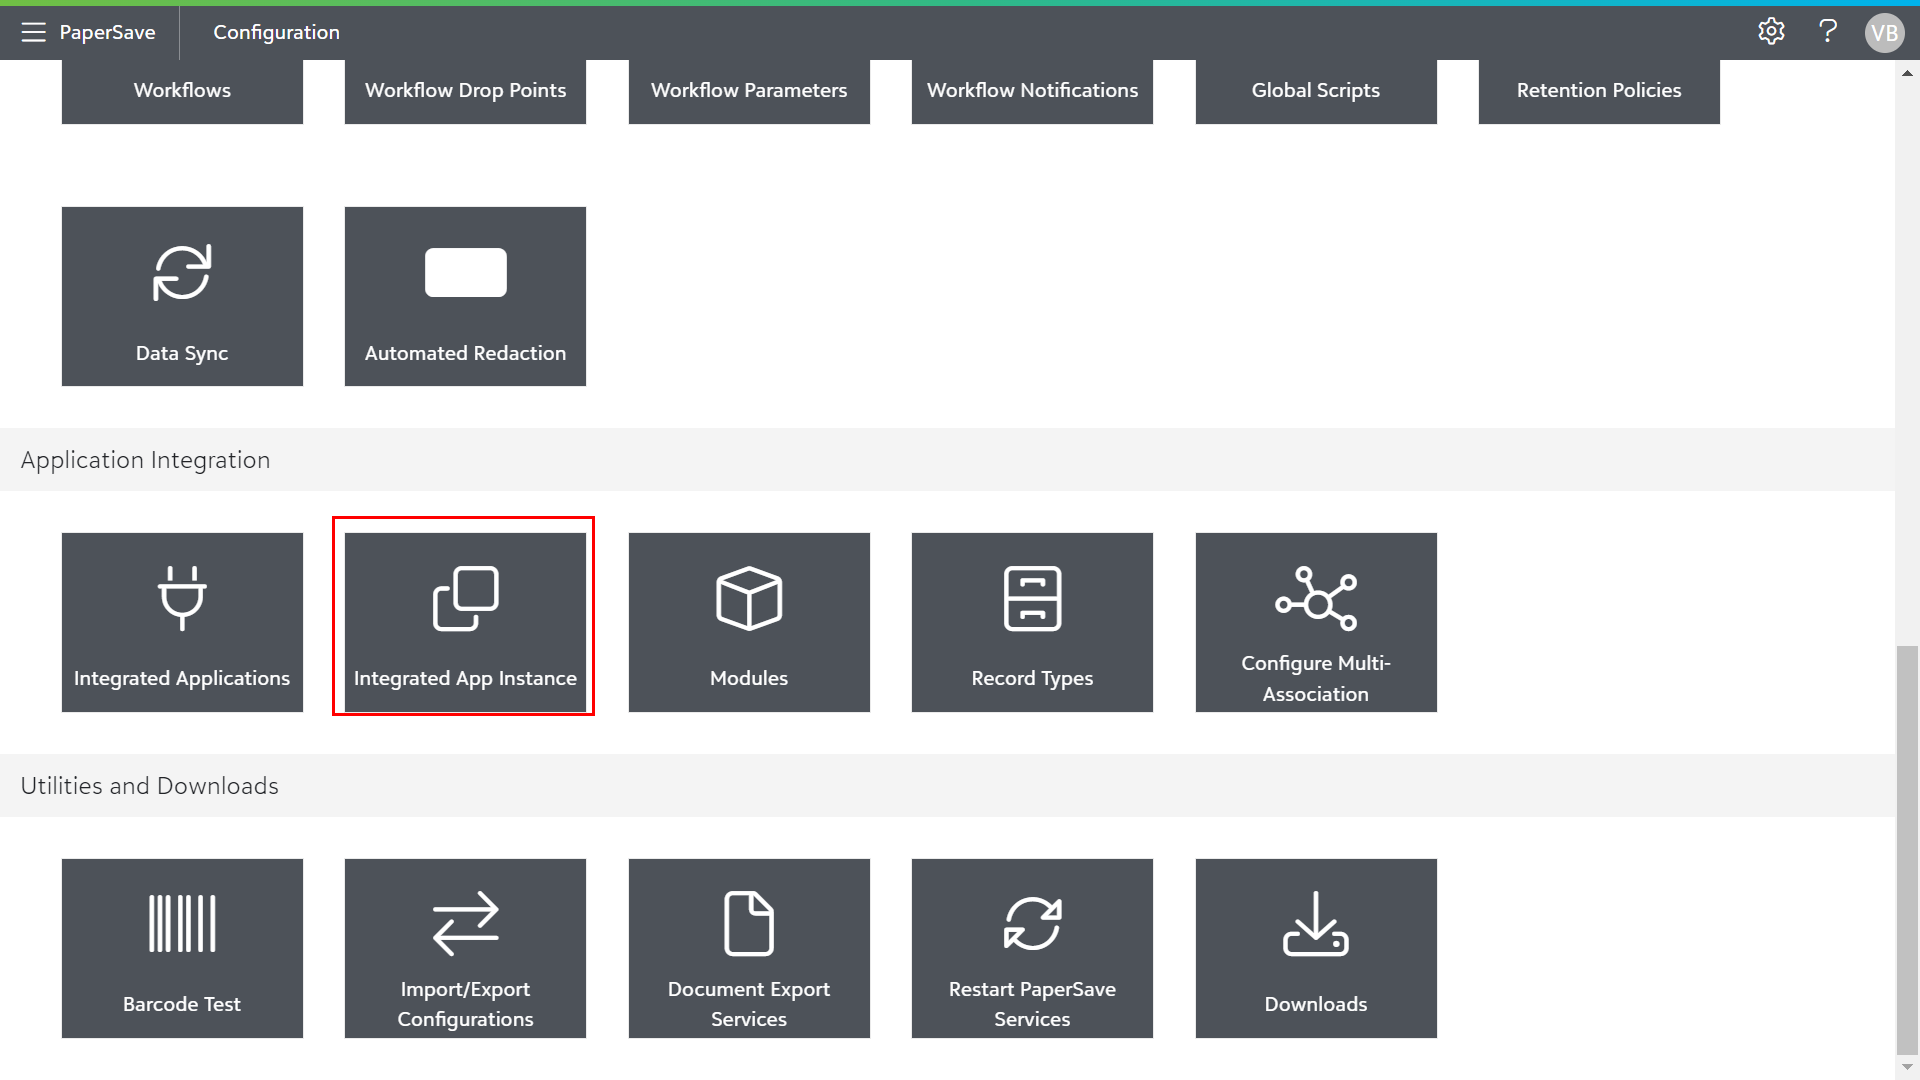1920x1080 pixels.
Task: Open the Configure Multi-Association tile
Action: coord(1316,622)
